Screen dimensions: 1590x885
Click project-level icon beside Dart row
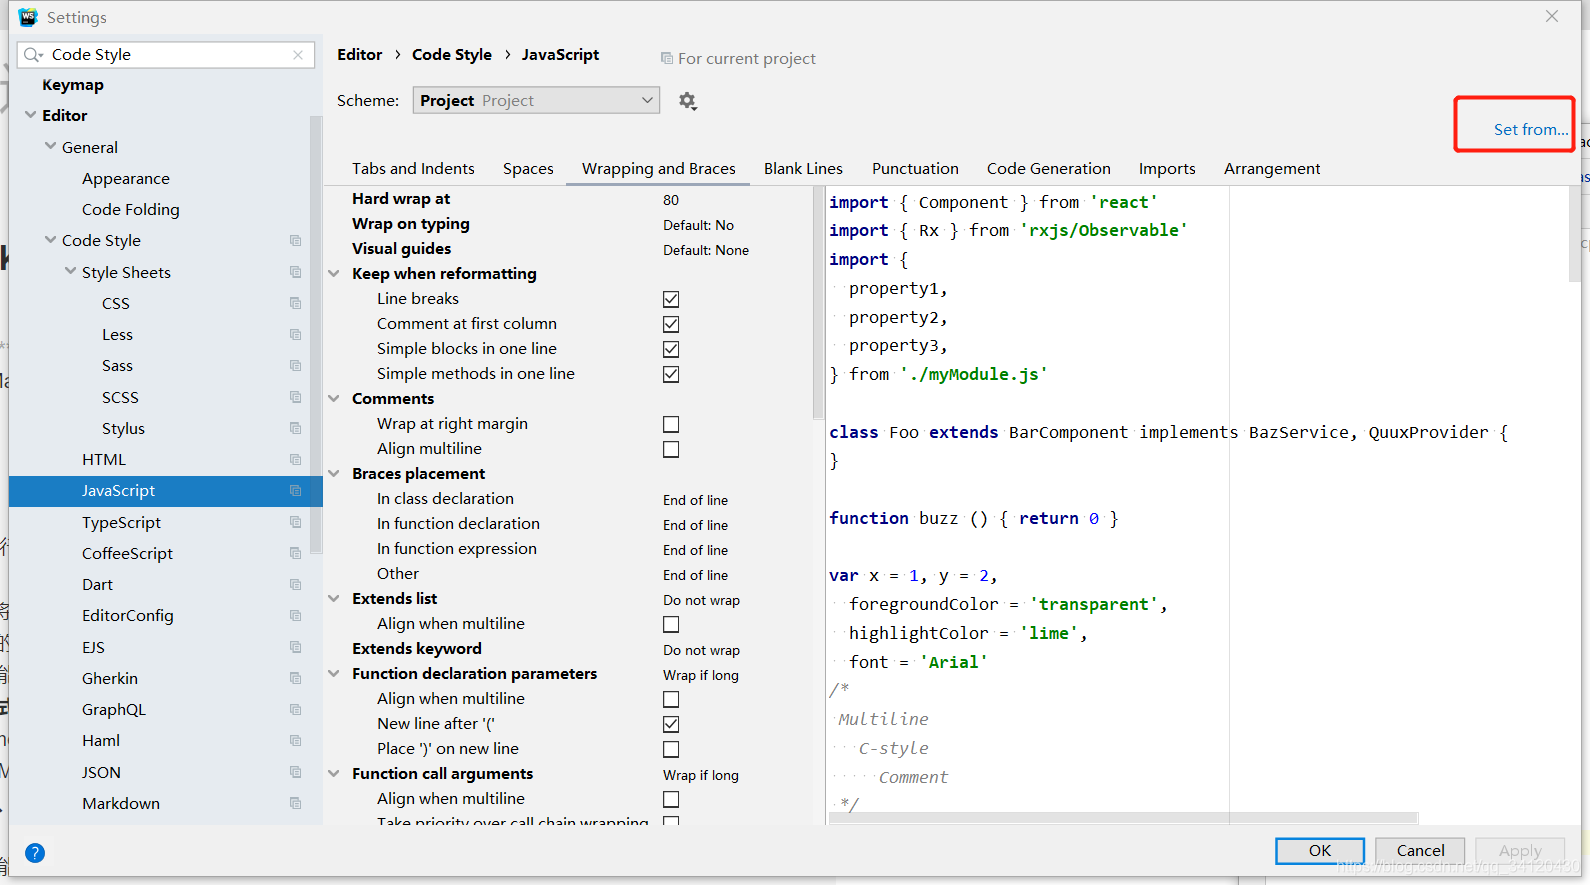tap(295, 584)
